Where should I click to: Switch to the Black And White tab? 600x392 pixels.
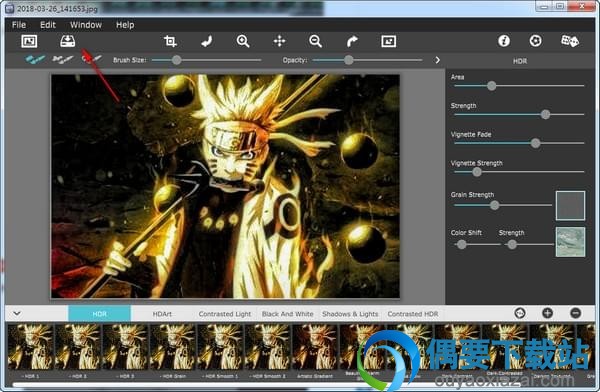coord(287,314)
